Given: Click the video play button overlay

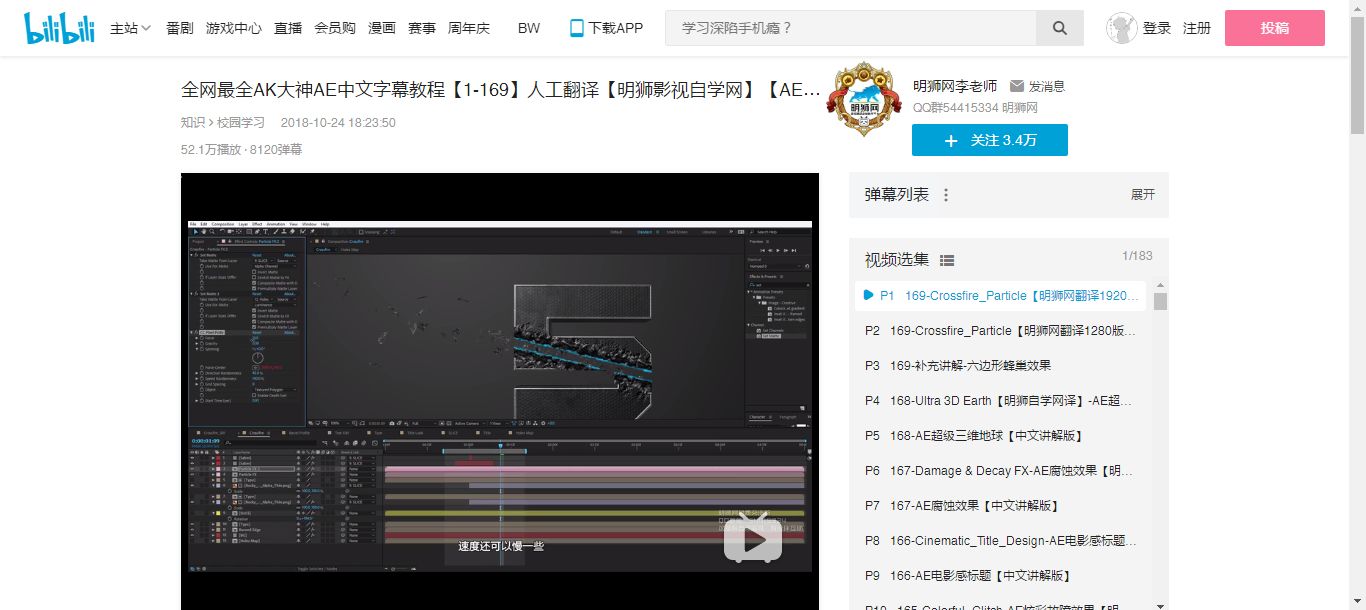Looking at the screenshot, I should 753,541.
